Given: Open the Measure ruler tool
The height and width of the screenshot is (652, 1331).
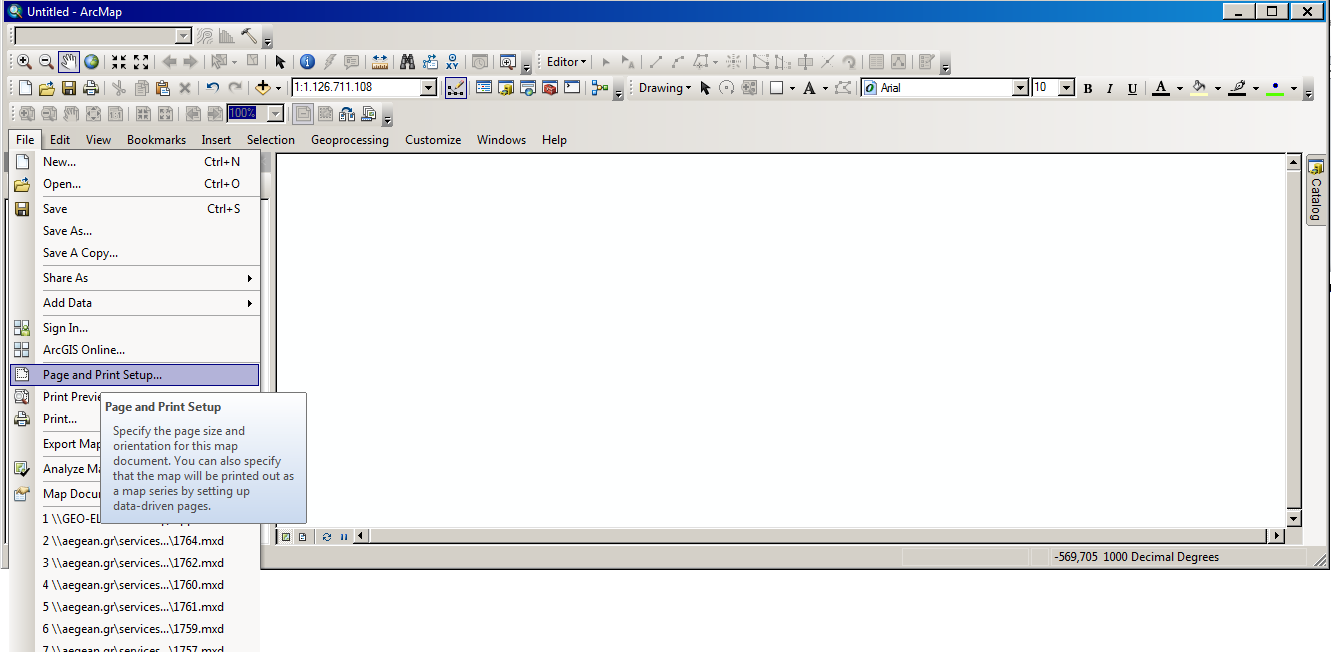Looking at the screenshot, I should coord(380,62).
